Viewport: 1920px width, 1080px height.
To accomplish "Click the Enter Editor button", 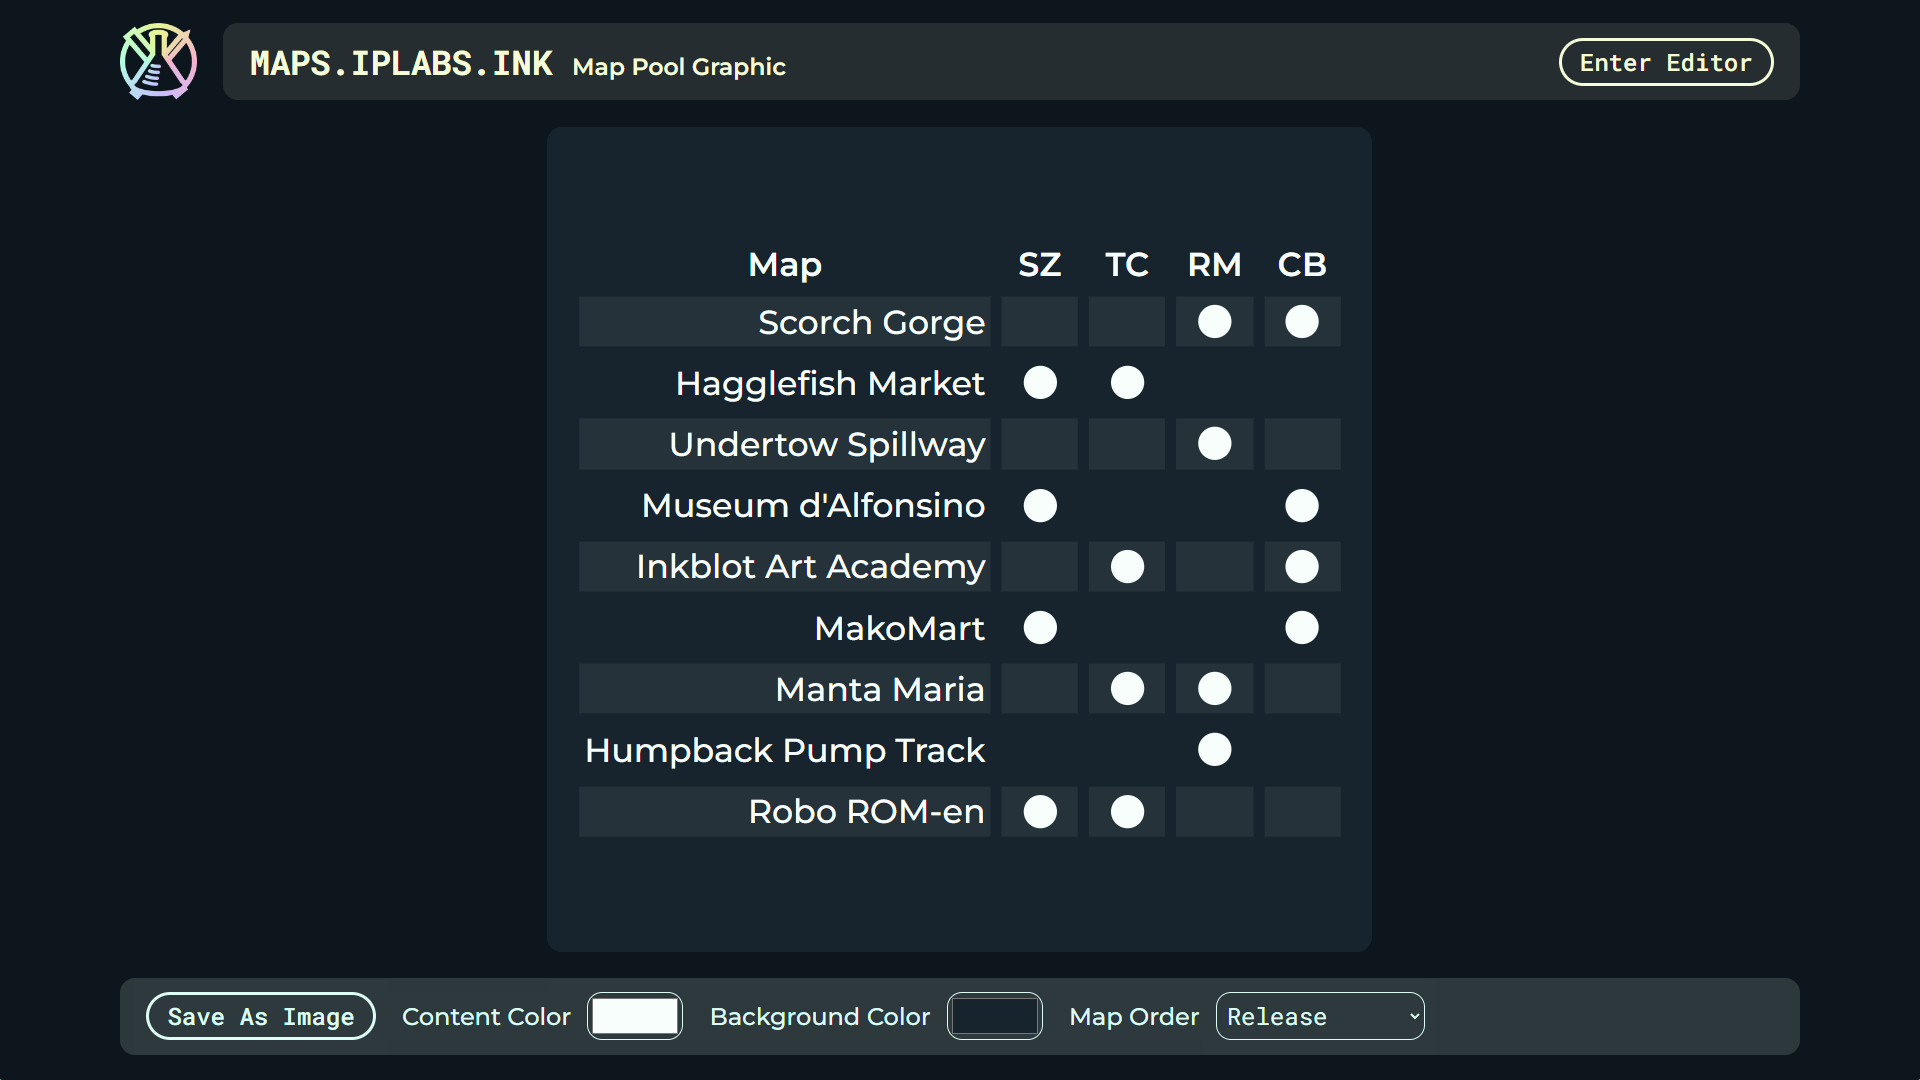I will click(x=1665, y=63).
